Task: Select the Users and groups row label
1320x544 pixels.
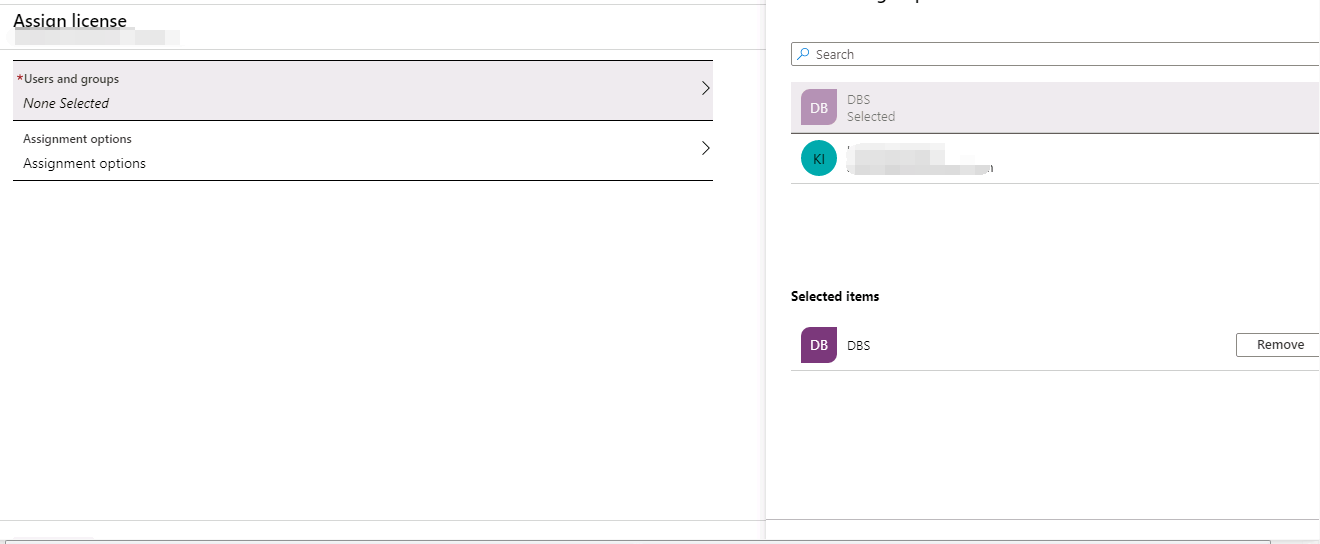Action: (71, 79)
